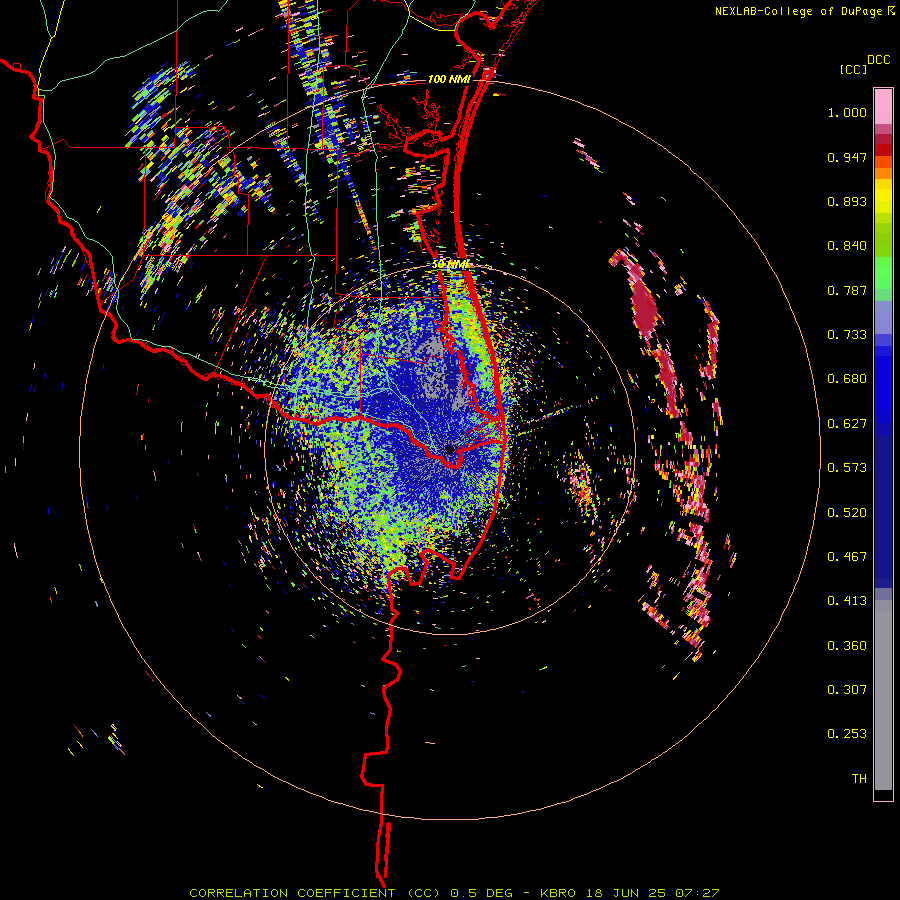Screen dimensions: 900x900
Task: Click the 0.413 legend value
Action: click(x=847, y=601)
